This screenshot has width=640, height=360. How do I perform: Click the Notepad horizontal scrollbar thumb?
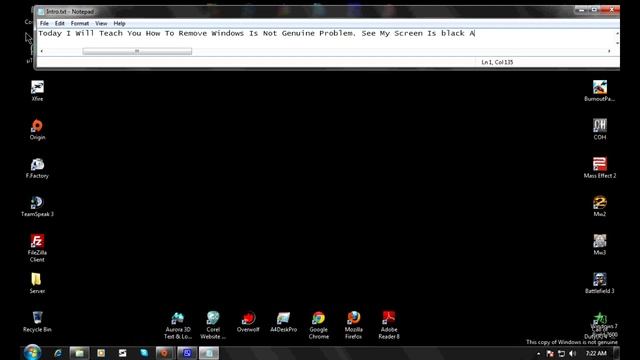(137, 51)
